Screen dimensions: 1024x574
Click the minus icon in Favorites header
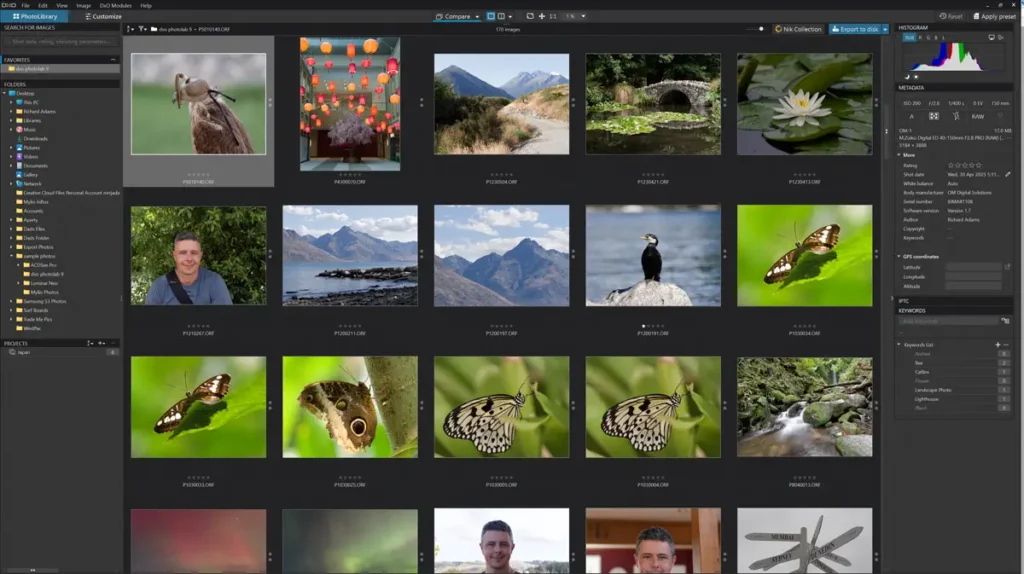pyautogui.click(x=113, y=59)
